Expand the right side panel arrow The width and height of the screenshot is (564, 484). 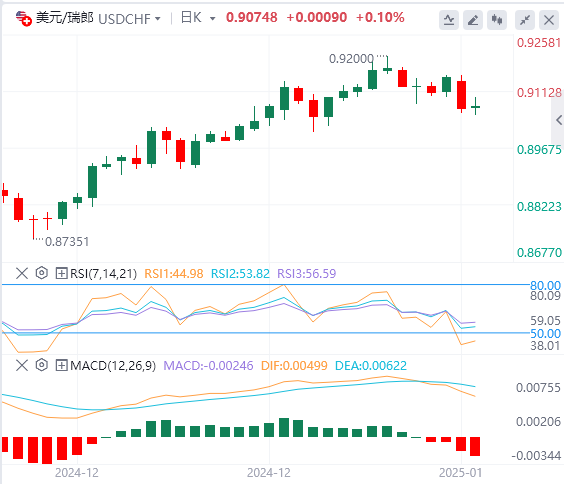(558, 120)
